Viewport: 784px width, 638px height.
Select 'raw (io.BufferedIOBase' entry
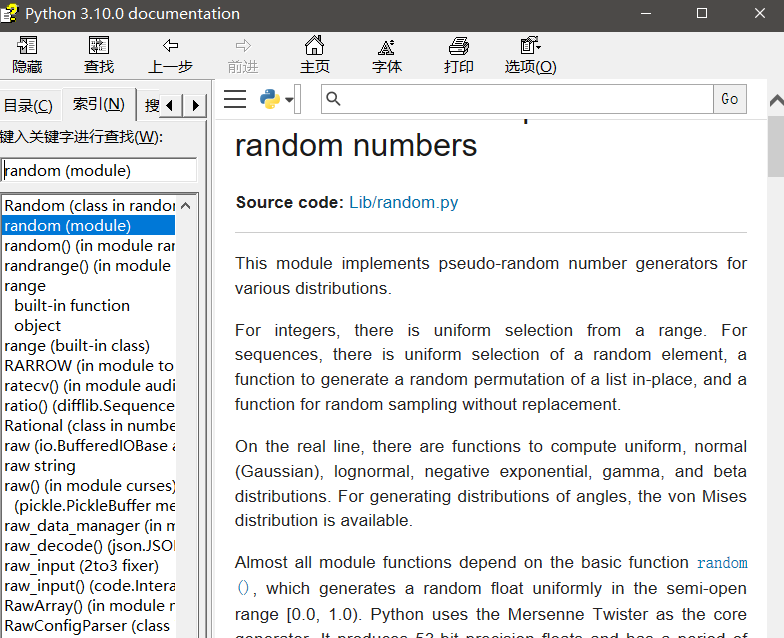point(90,446)
